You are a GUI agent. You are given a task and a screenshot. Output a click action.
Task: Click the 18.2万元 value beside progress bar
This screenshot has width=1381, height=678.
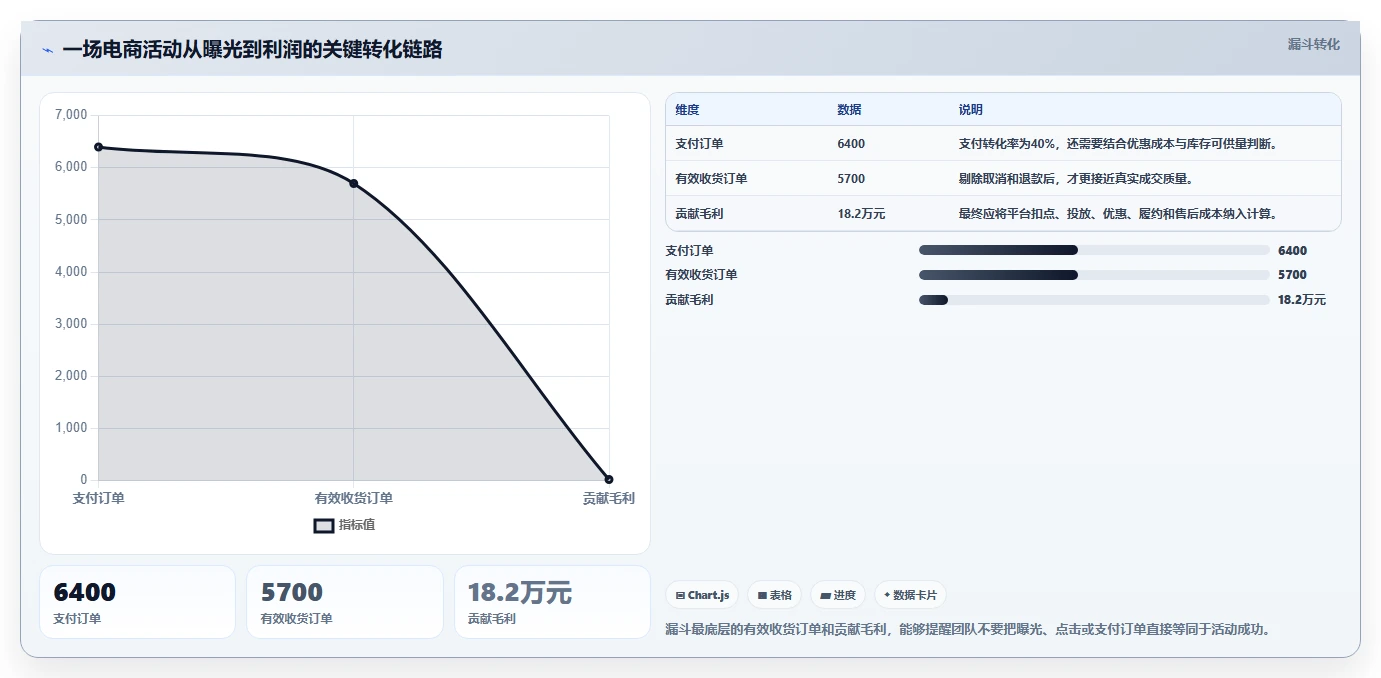[1302, 300]
